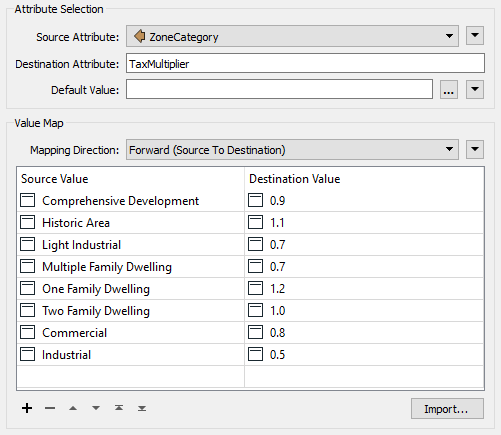Open Mapping Direction dropdown
The image size is (501, 435).
pyautogui.click(x=292, y=150)
